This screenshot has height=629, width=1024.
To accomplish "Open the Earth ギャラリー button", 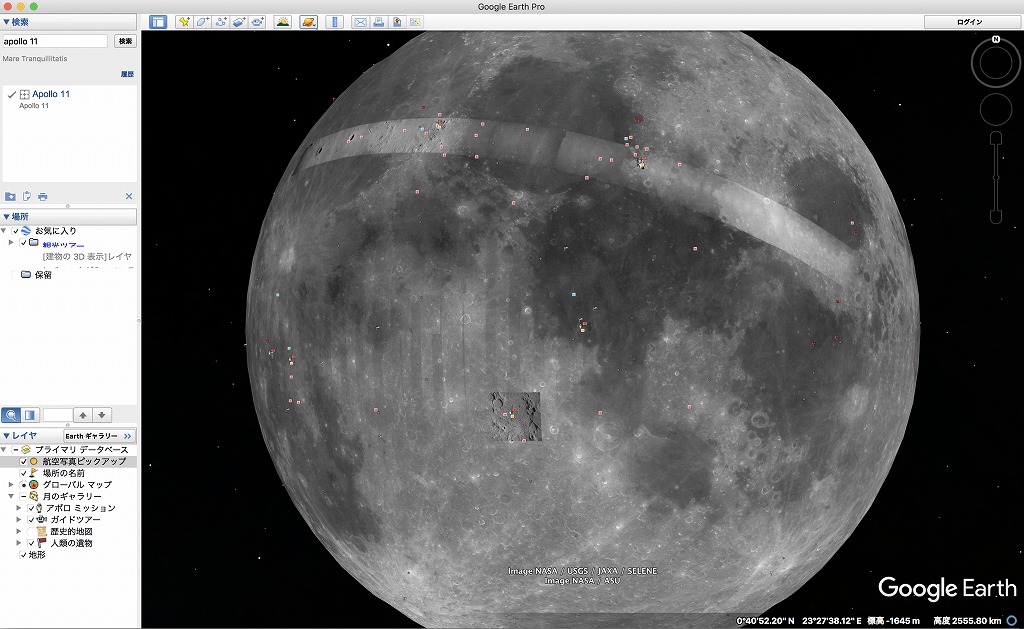I will pos(99,436).
